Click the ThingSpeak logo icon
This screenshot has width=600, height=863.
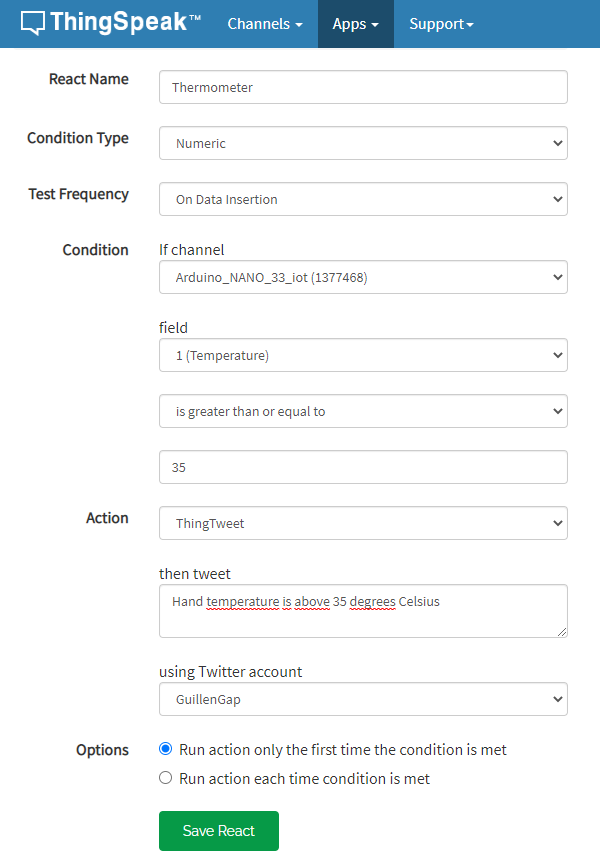tap(33, 23)
